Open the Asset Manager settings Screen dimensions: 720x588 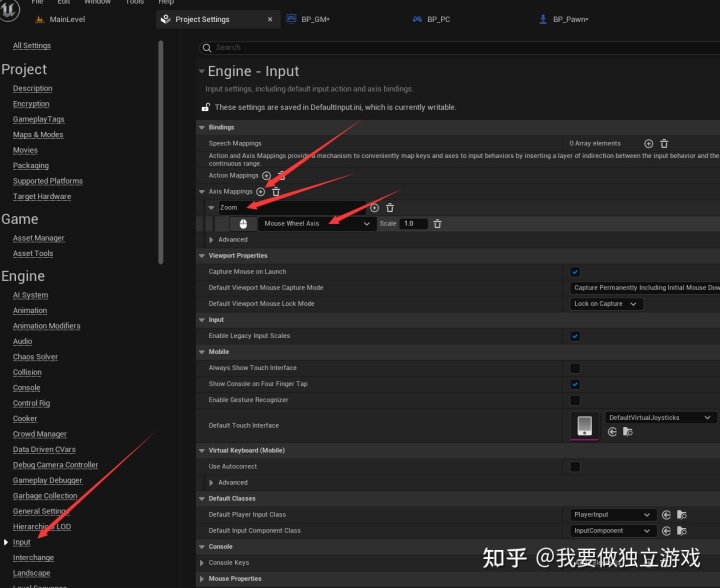point(39,238)
